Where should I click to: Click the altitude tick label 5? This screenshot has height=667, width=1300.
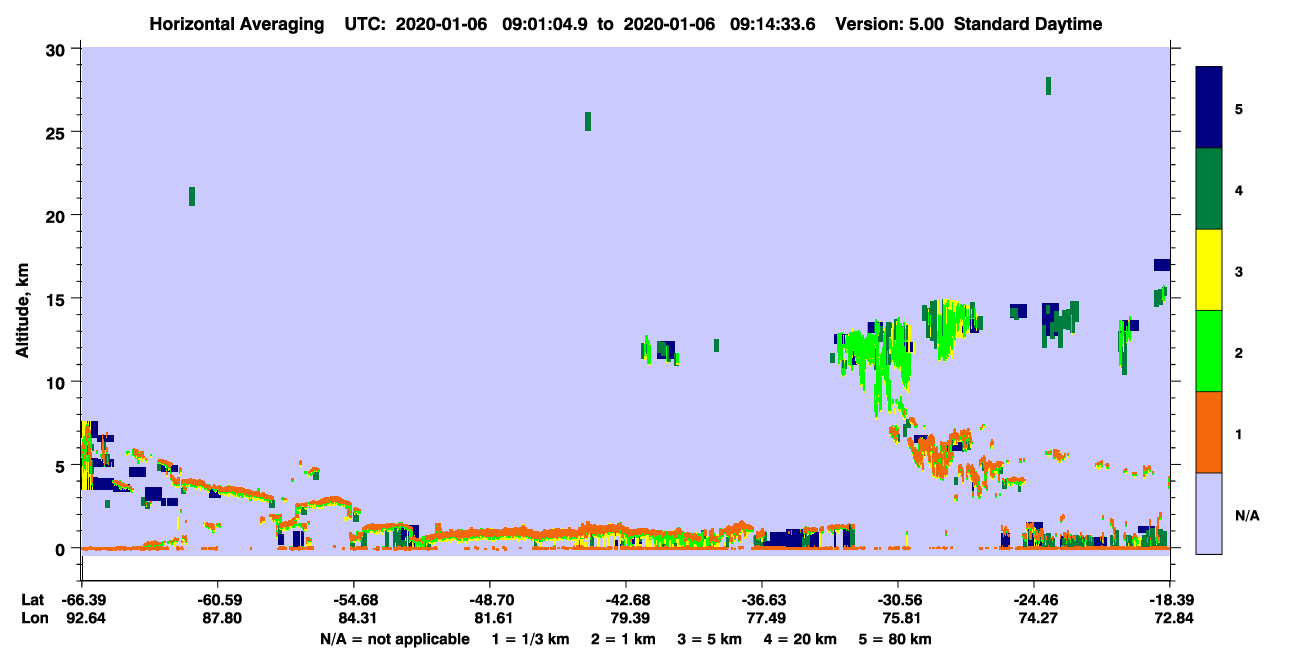[62, 465]
